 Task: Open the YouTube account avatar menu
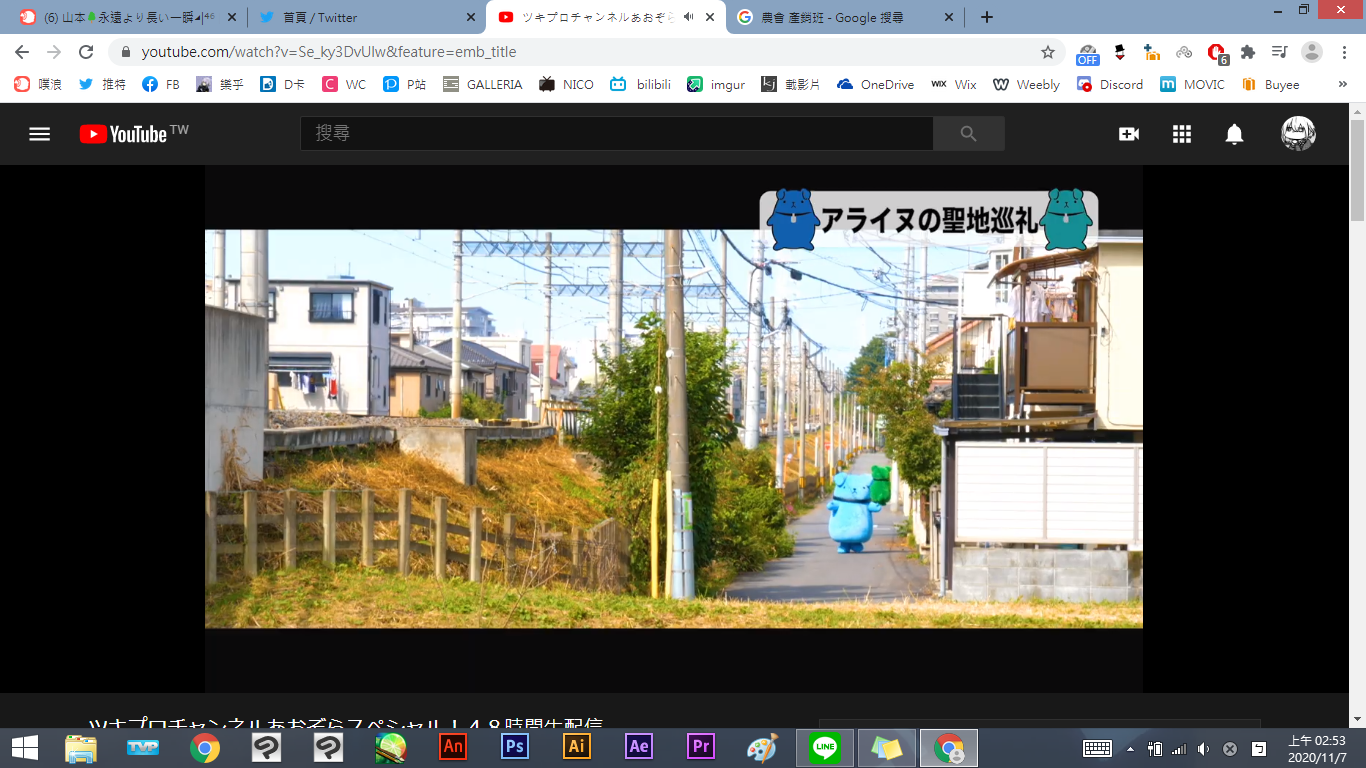[x=1298, y=134]
